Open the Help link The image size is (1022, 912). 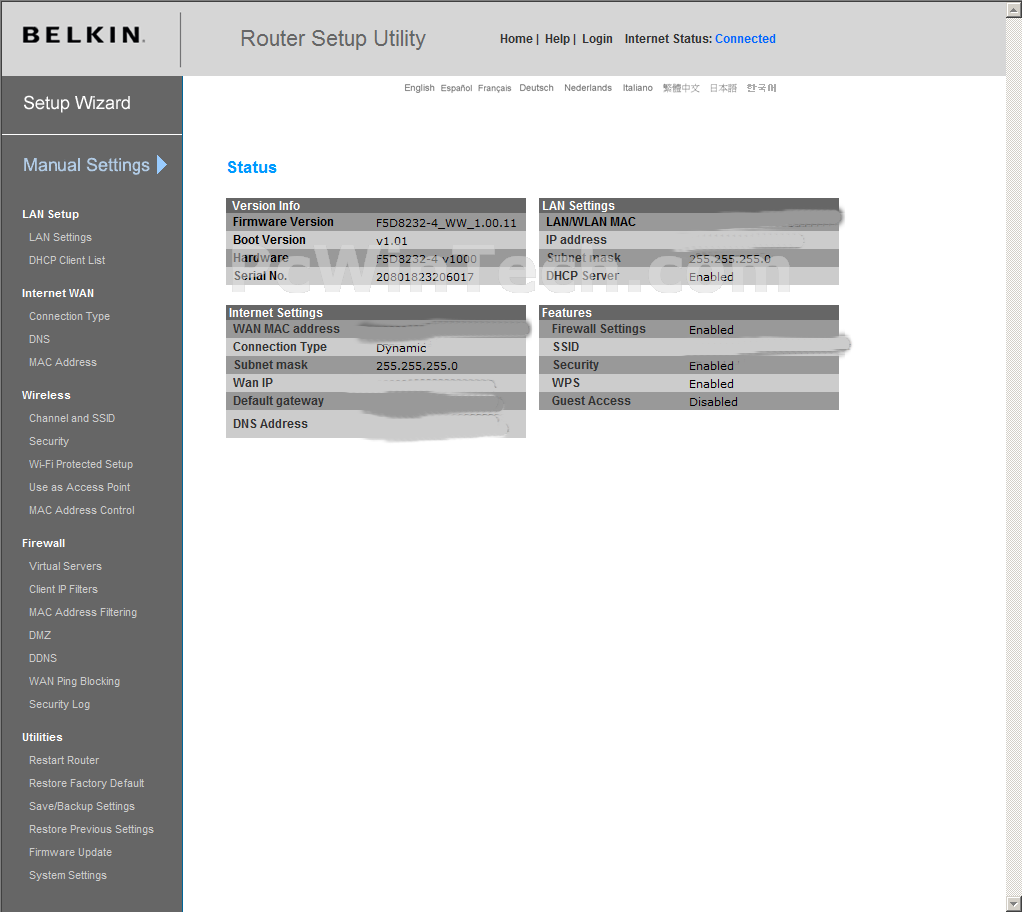point(557,39)
